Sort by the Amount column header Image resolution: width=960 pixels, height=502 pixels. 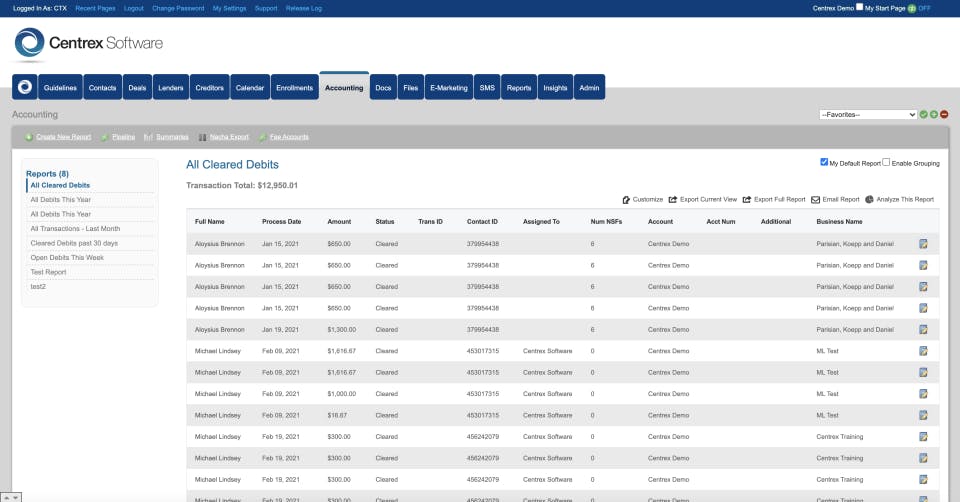point(339,222)
